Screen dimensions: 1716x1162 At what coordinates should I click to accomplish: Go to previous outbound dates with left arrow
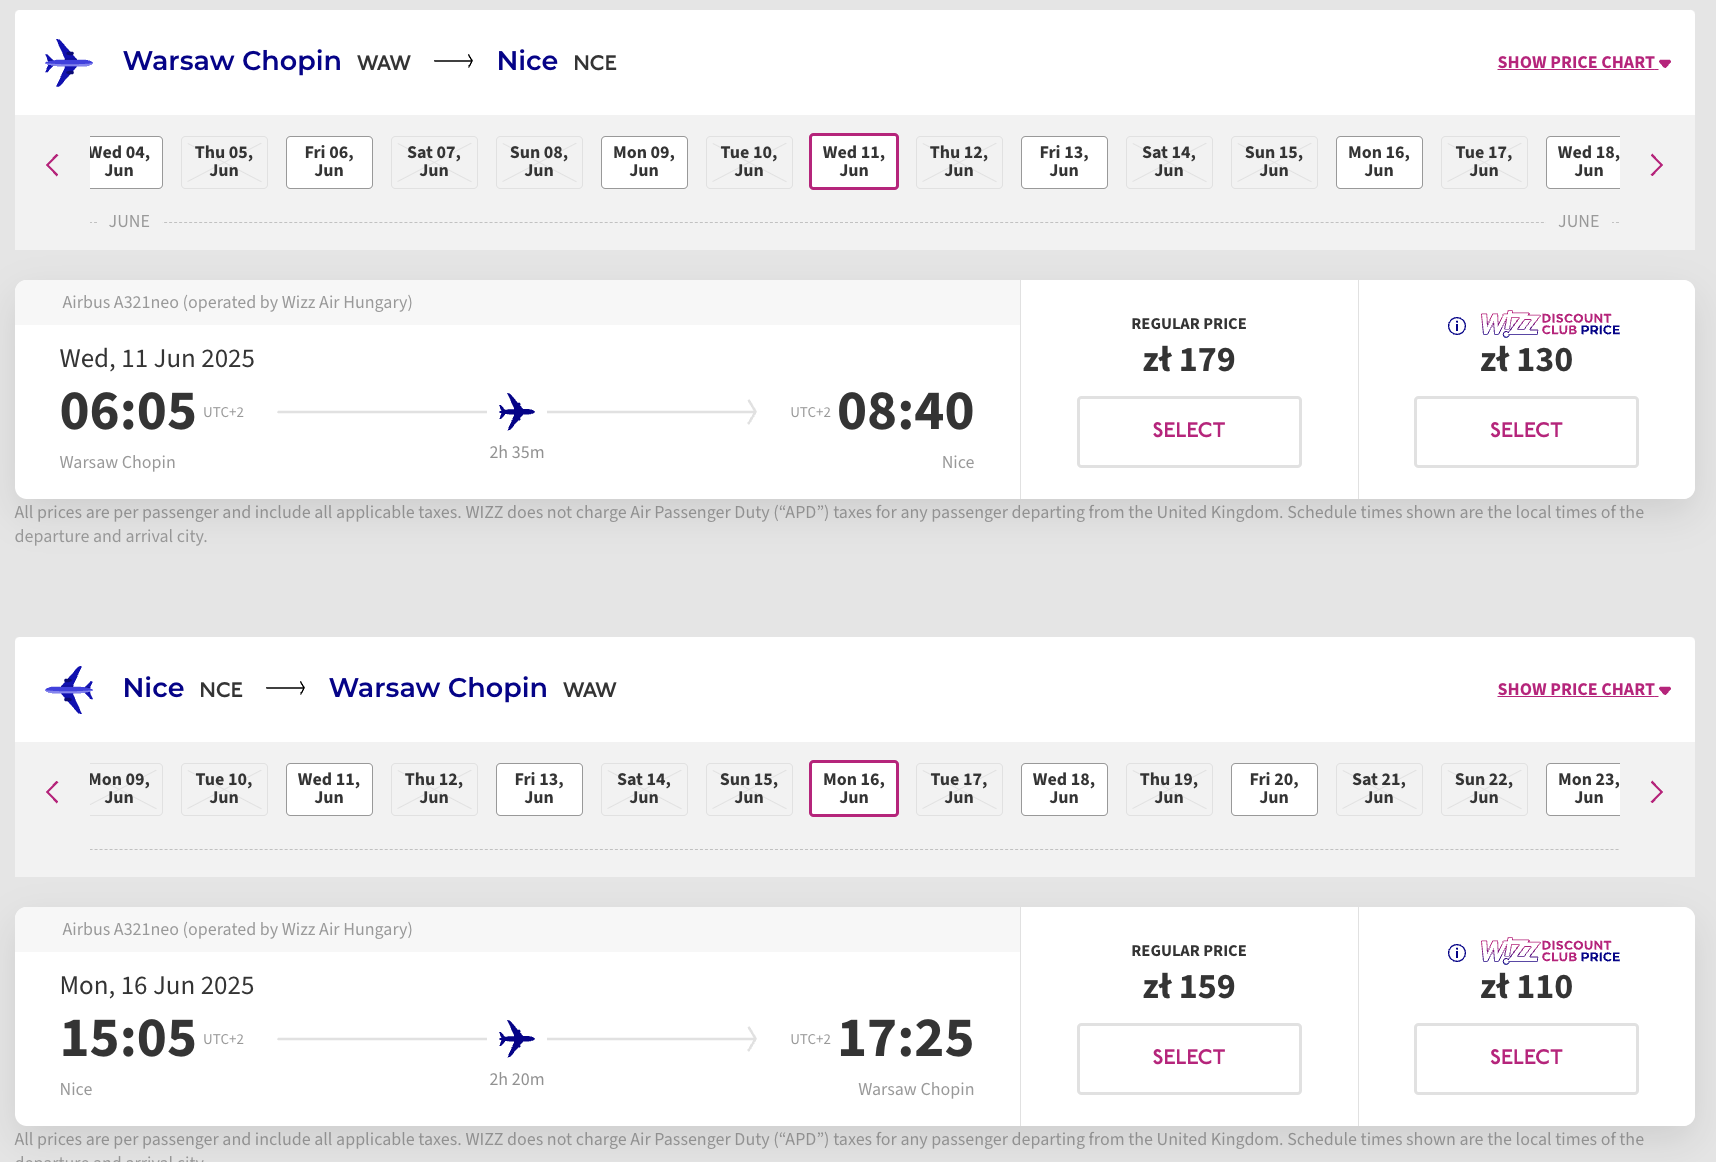coord(53,165)
